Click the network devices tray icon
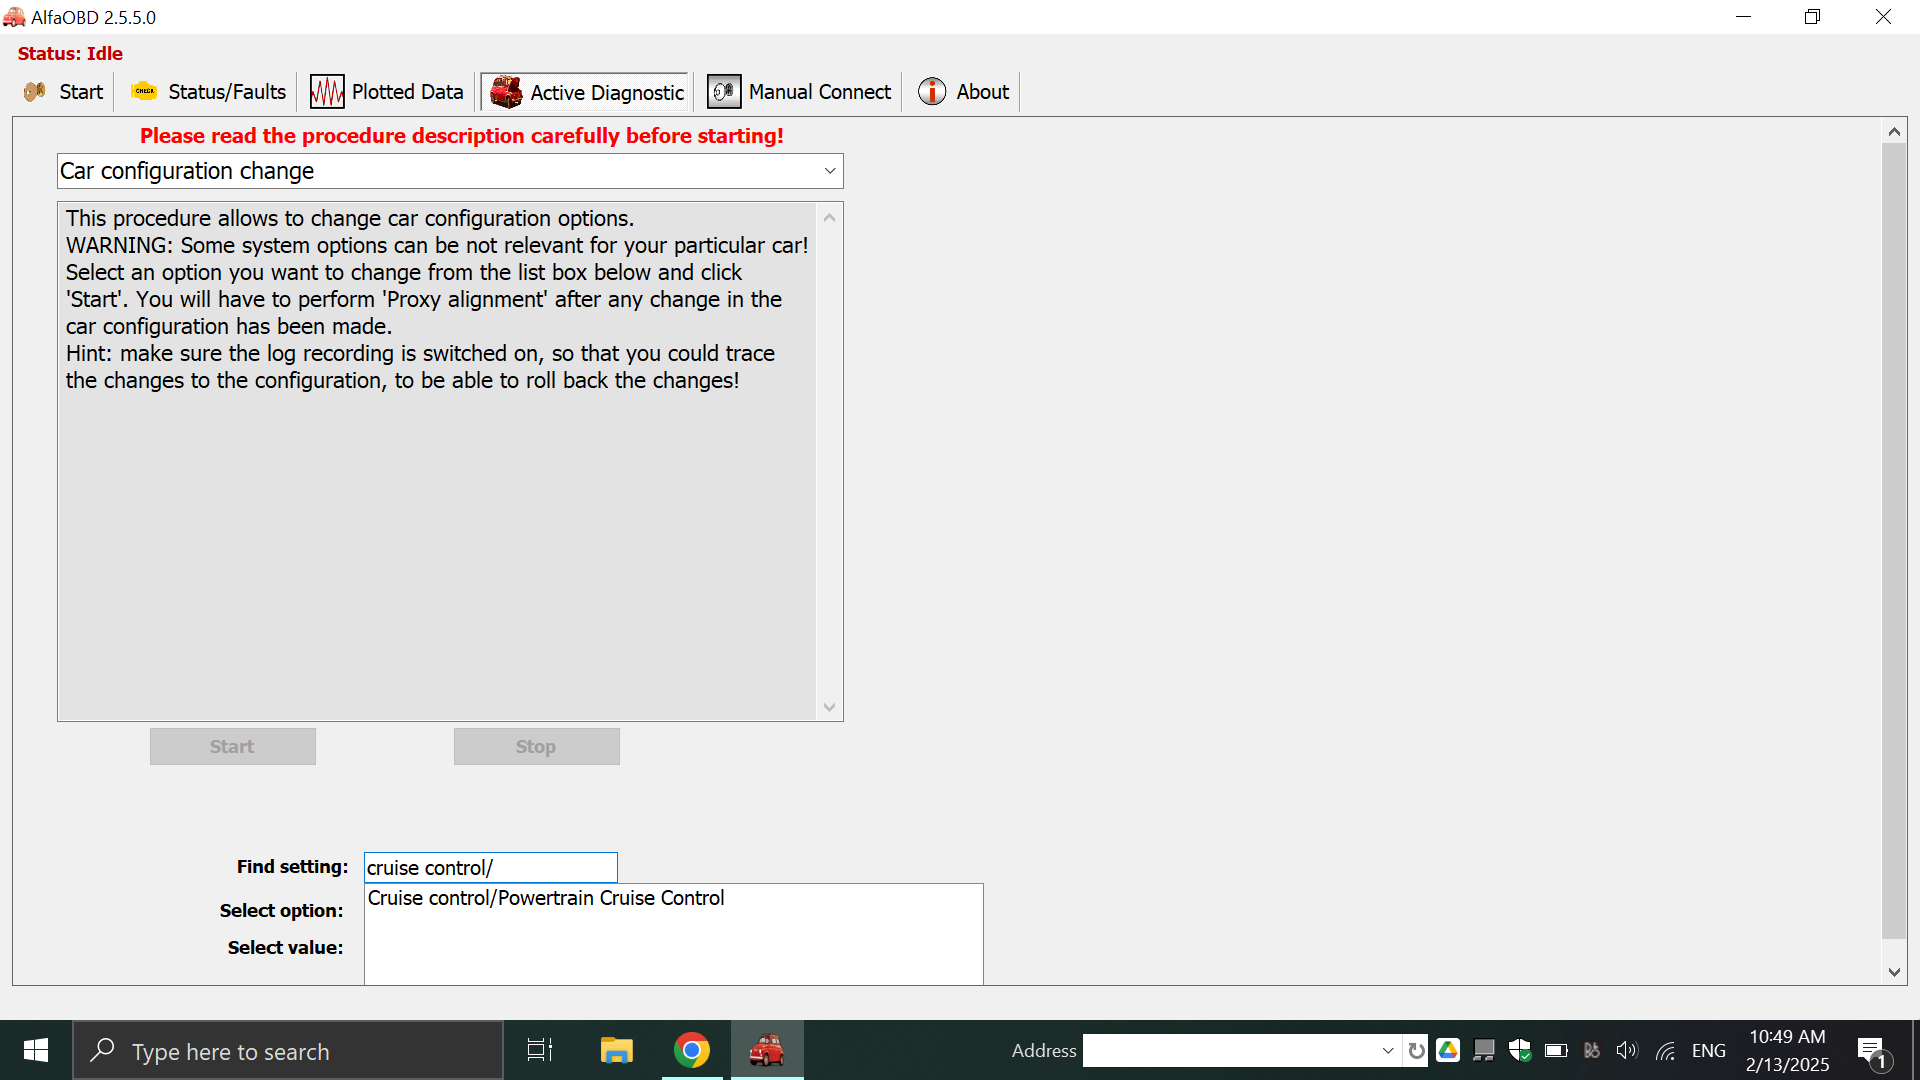This screenshot has width=1920, height=1080. pyautogui.click(x=1484, y=1050)
